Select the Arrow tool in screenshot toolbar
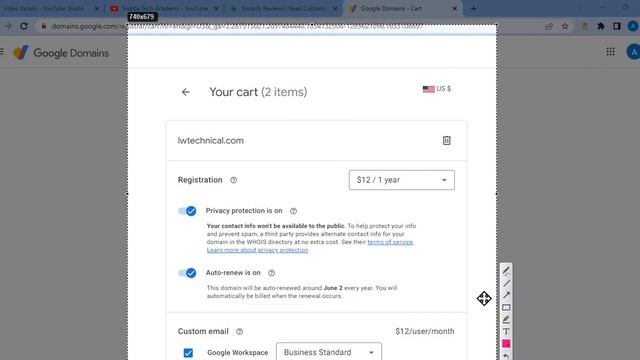The width and height of the screenshot is (640, 360). coord(506,295)
